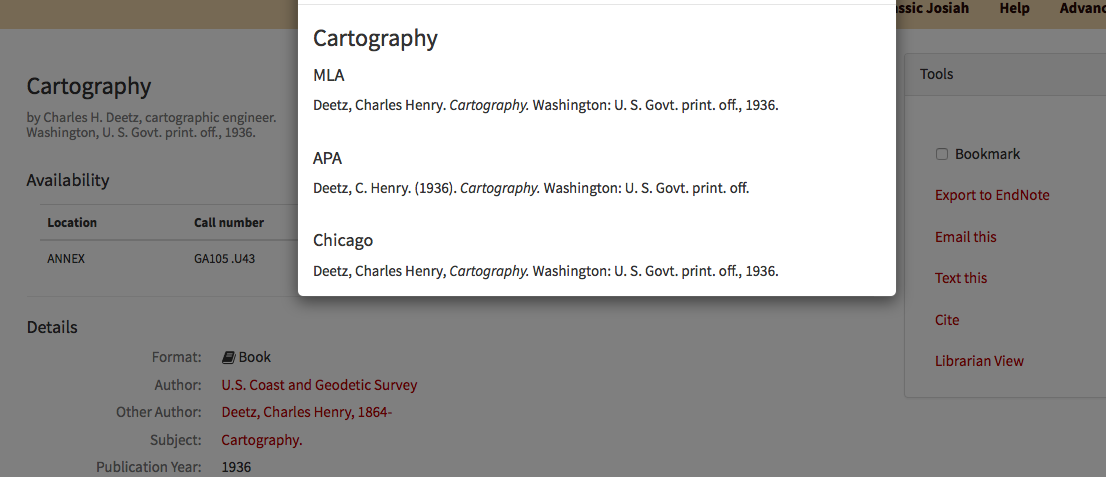Click the Book format icon
Viewport: 1106px width, 477px height.
pos(228,357)
